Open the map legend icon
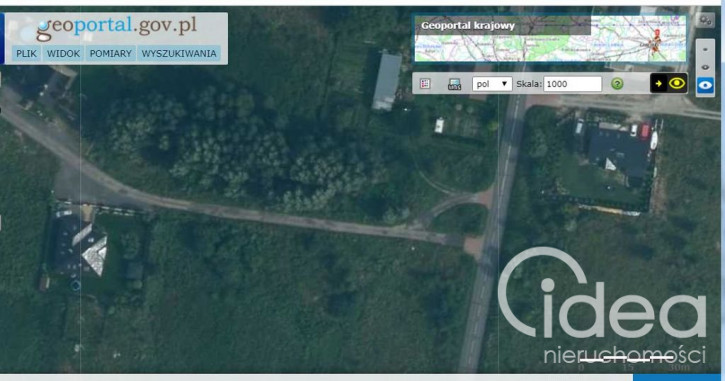 click(x=425, y=84)
